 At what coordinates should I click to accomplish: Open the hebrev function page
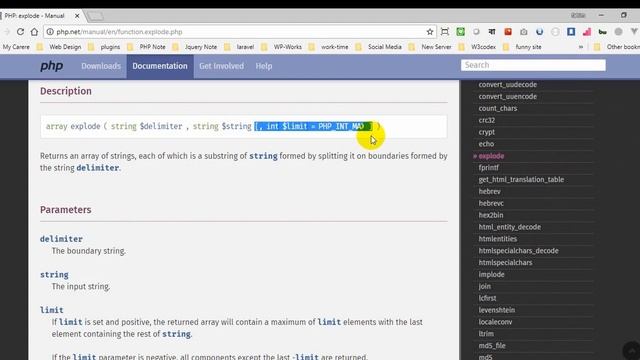(489, 191)
